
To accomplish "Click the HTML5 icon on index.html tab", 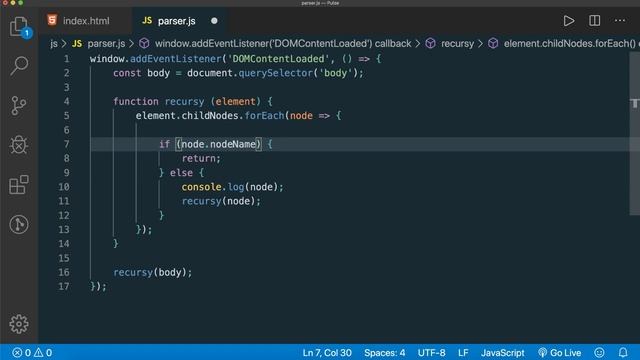I will click(x=52, y=20).
